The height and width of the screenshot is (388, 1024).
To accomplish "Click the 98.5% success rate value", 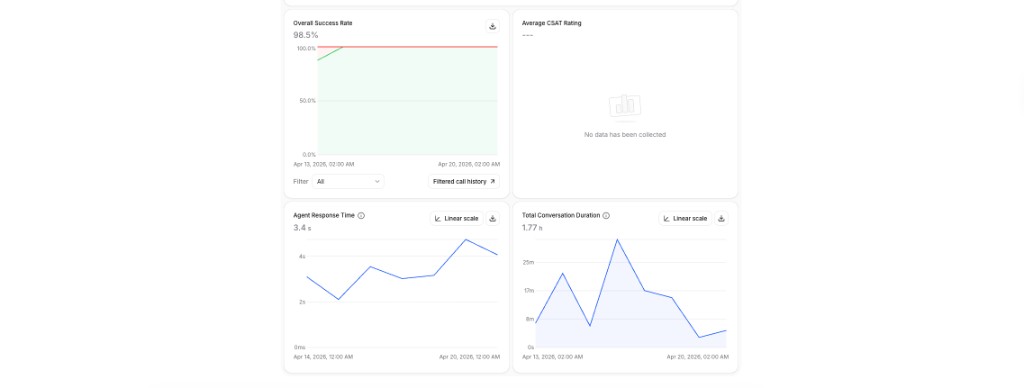I will (306, 35).
